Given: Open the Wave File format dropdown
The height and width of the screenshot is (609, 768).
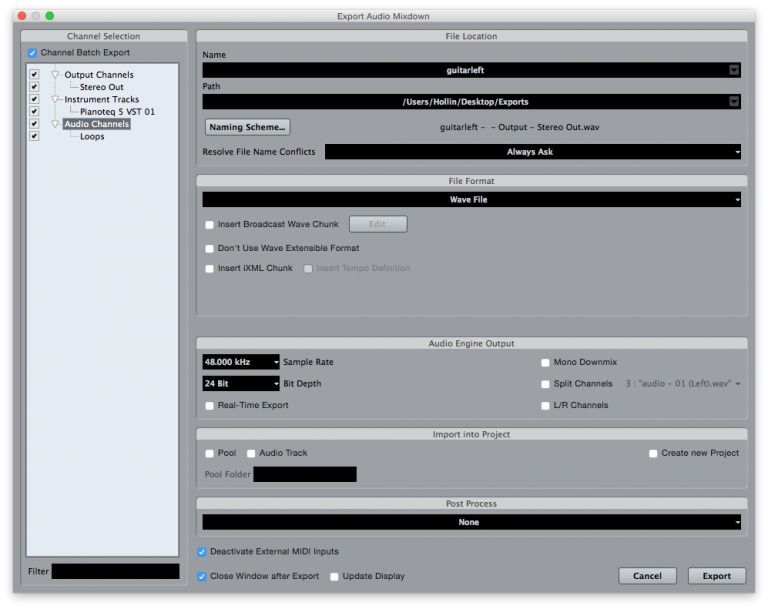Looking at the screenshot, I should tap(472, 199).
